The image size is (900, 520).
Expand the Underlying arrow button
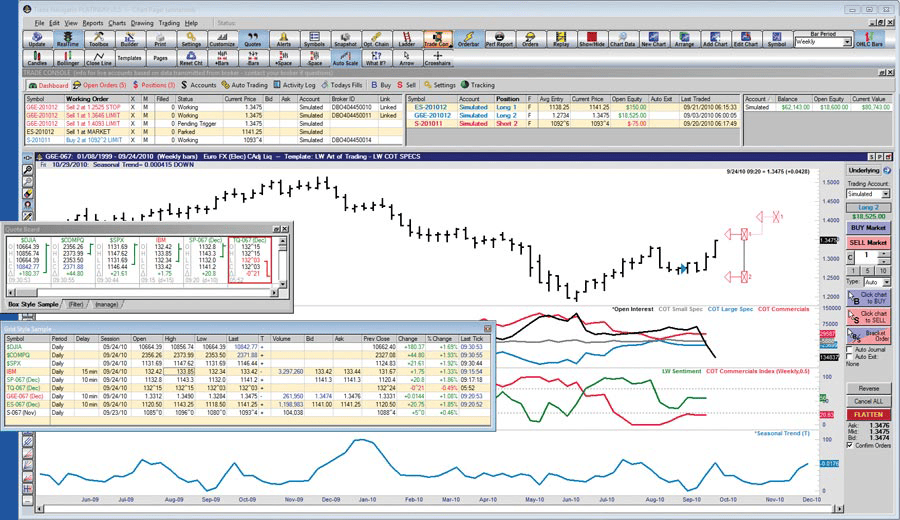tap(887, 170)
